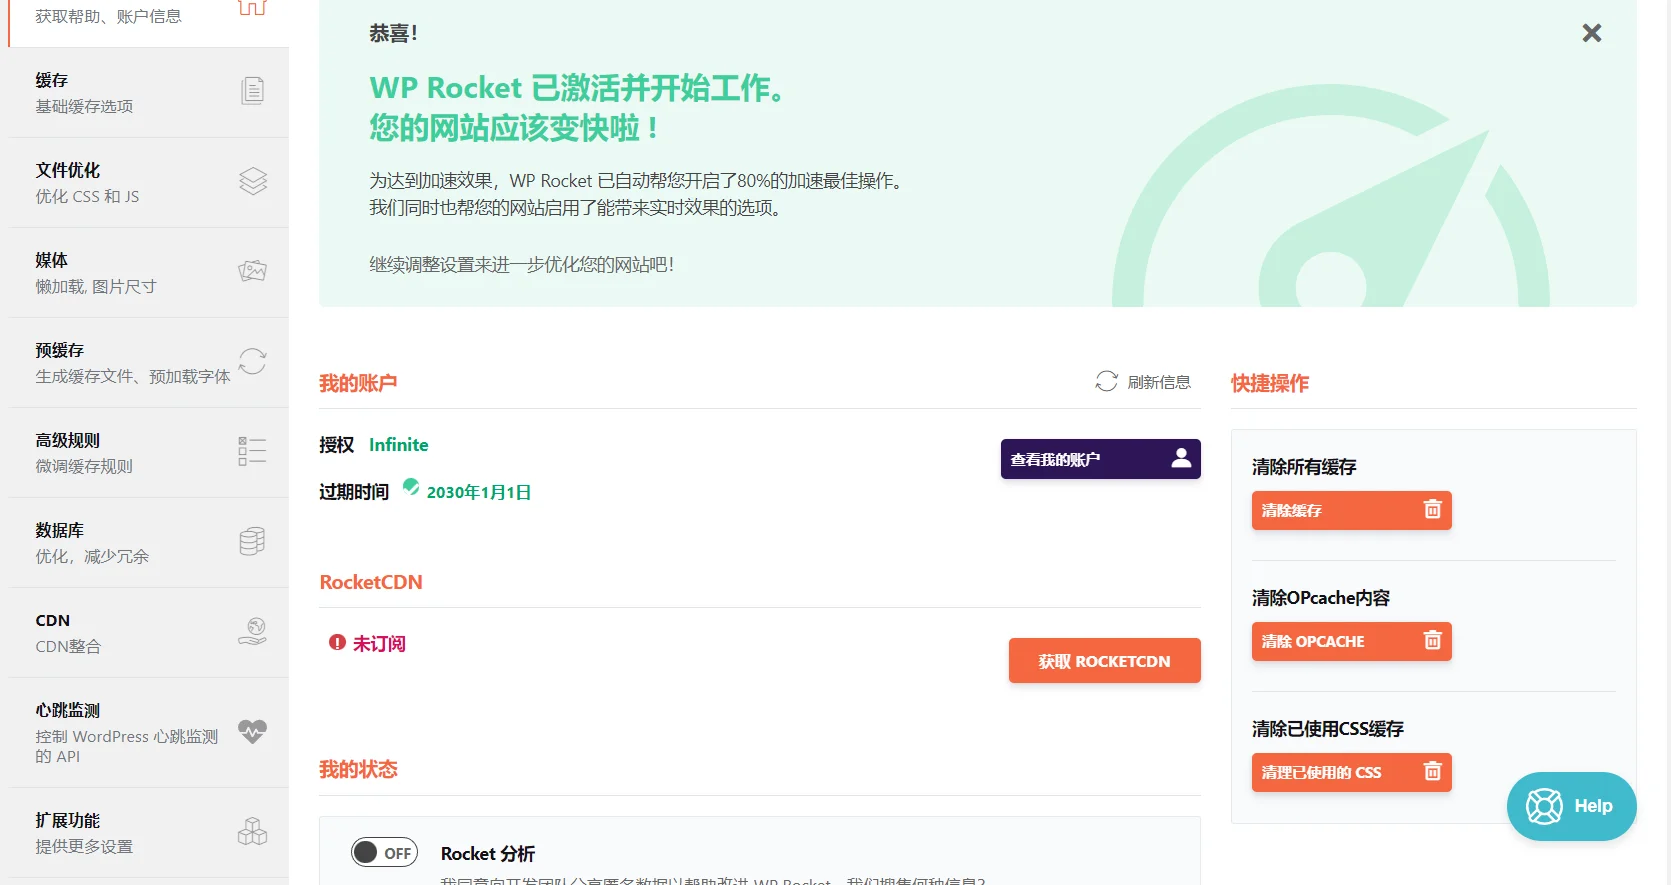
Task: Click the 数据库 cylinder icon
Action: (x=252, y=541)
